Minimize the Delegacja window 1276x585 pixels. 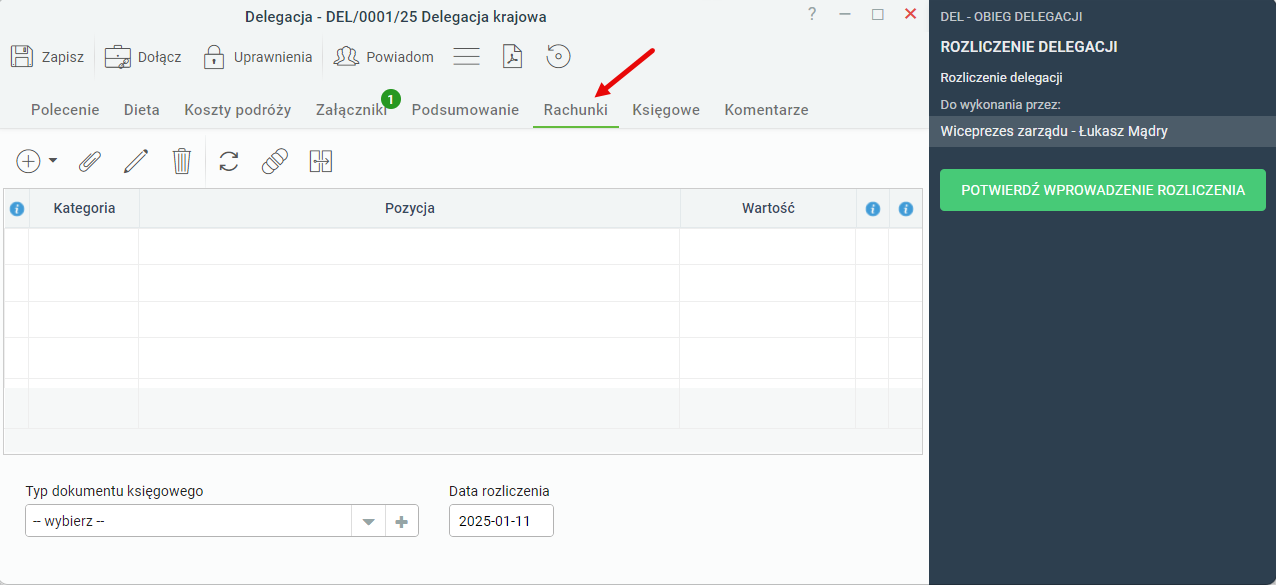click(x=845, y=14)
